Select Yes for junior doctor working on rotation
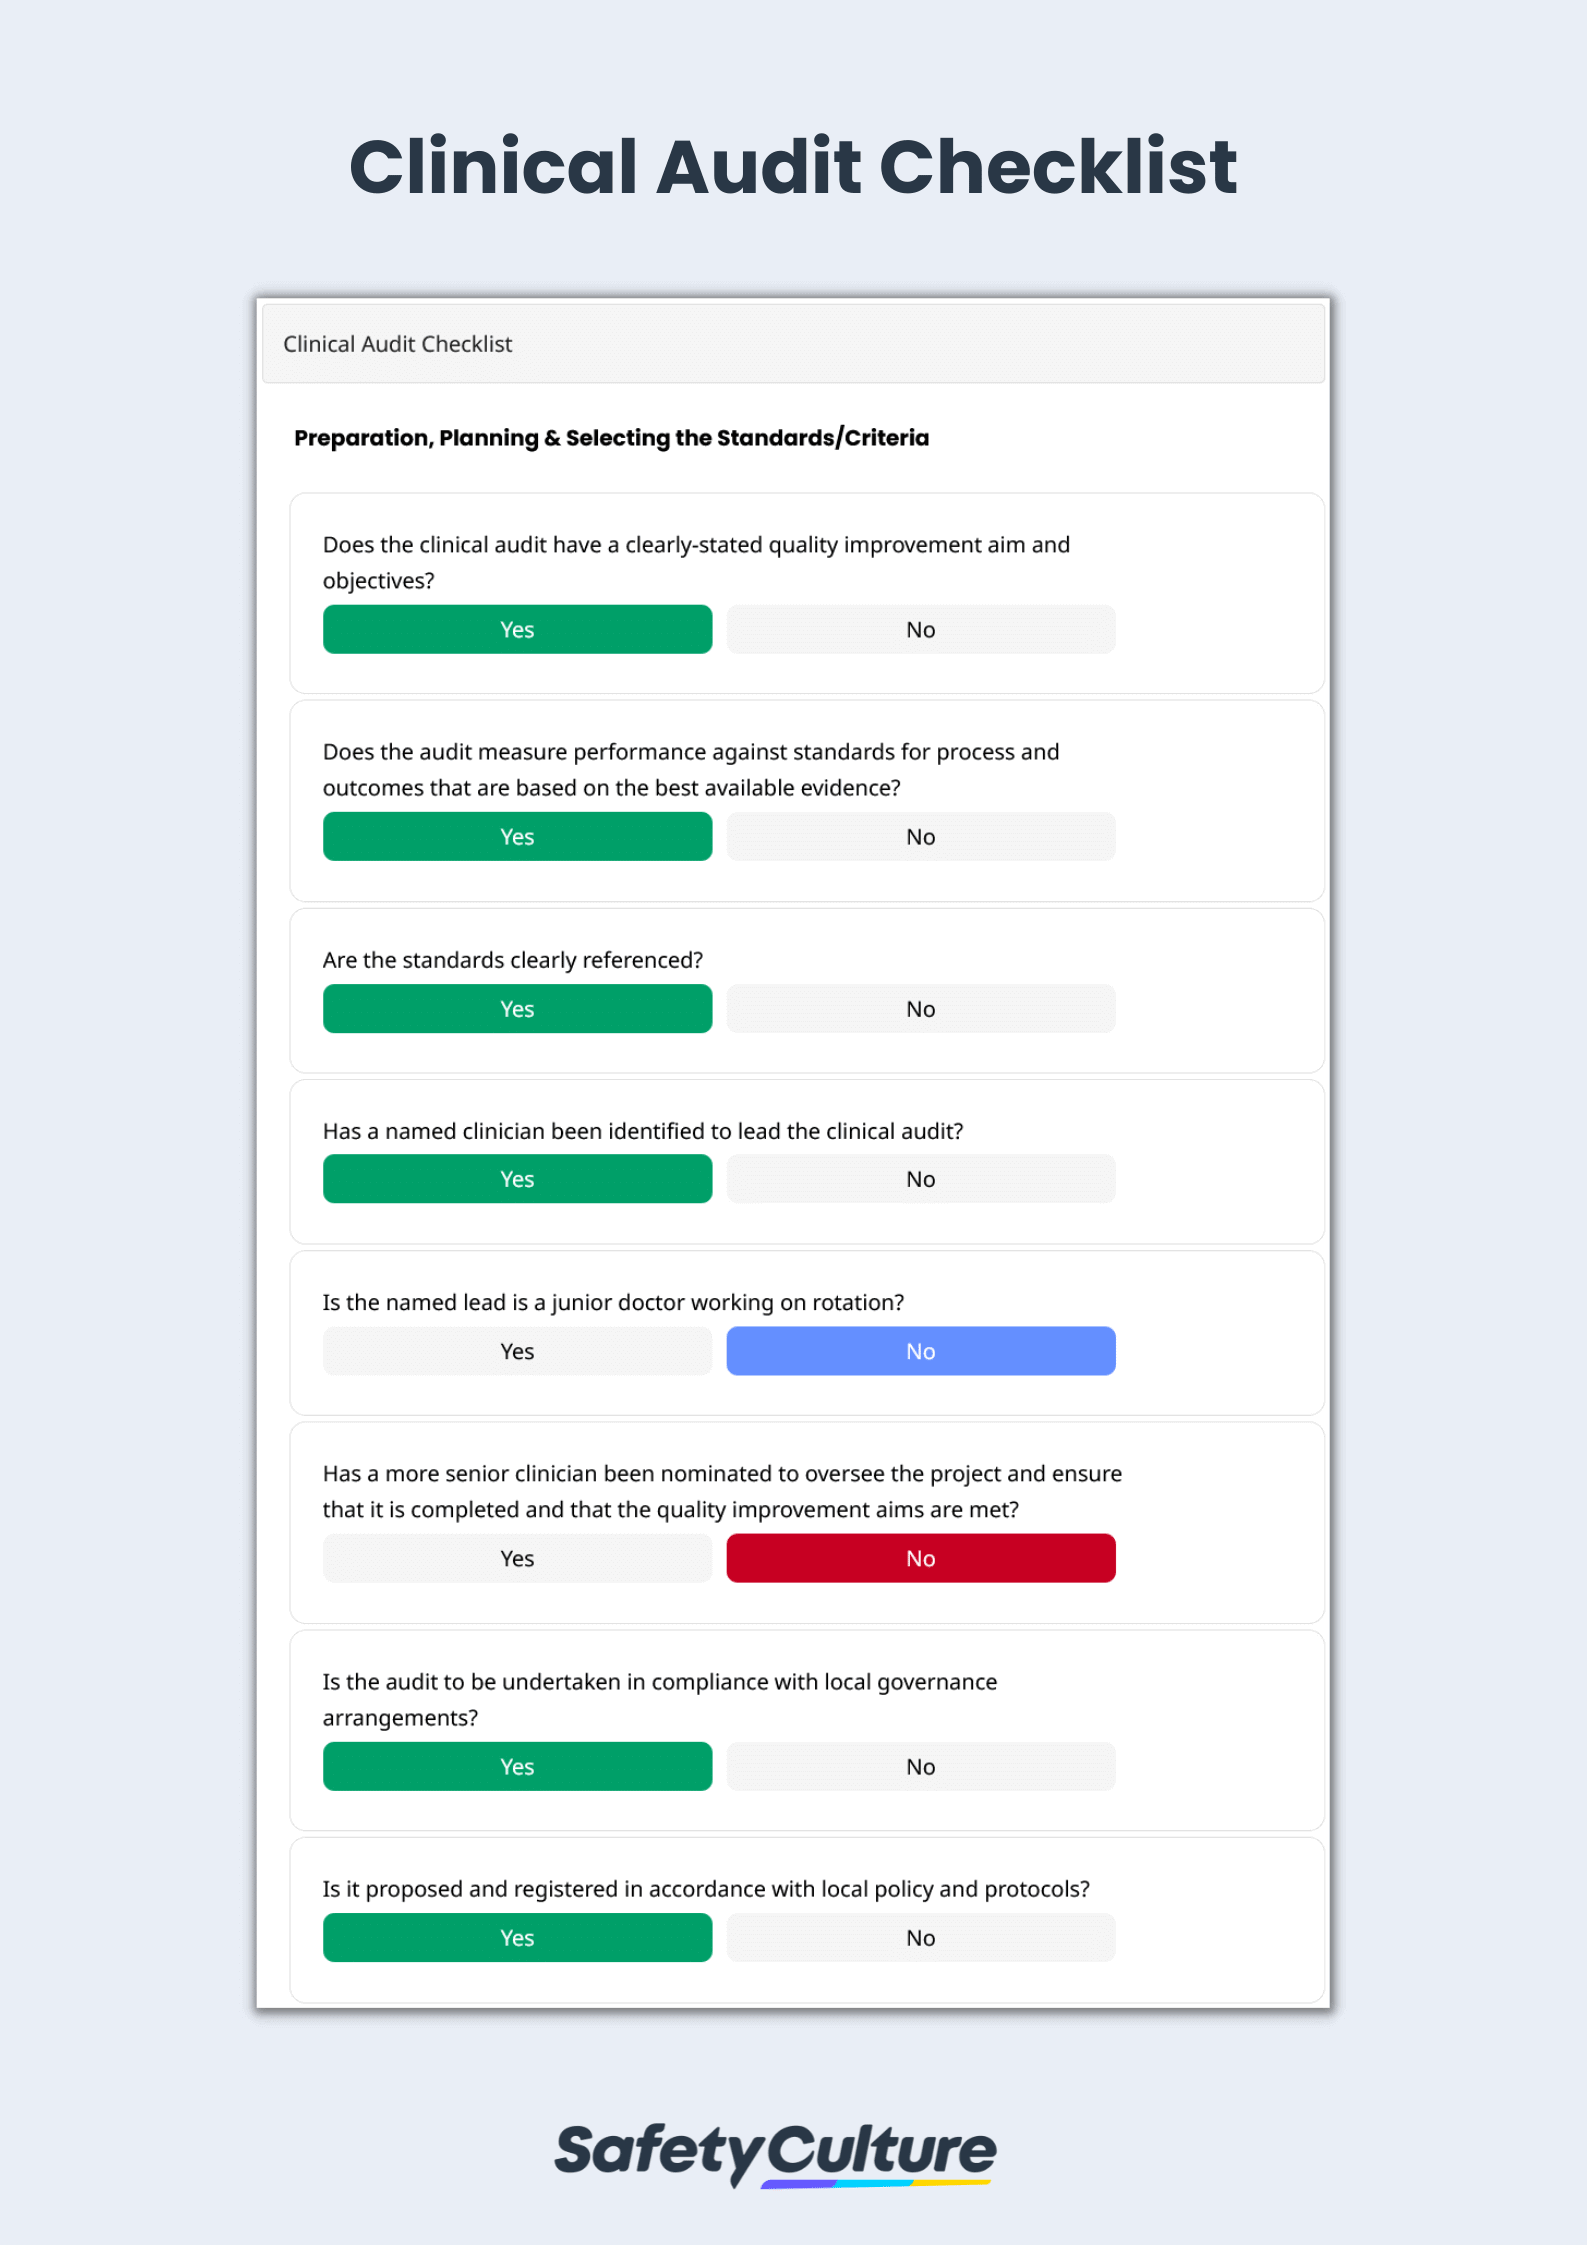 pyautogui.click(x=516, y=1350)
